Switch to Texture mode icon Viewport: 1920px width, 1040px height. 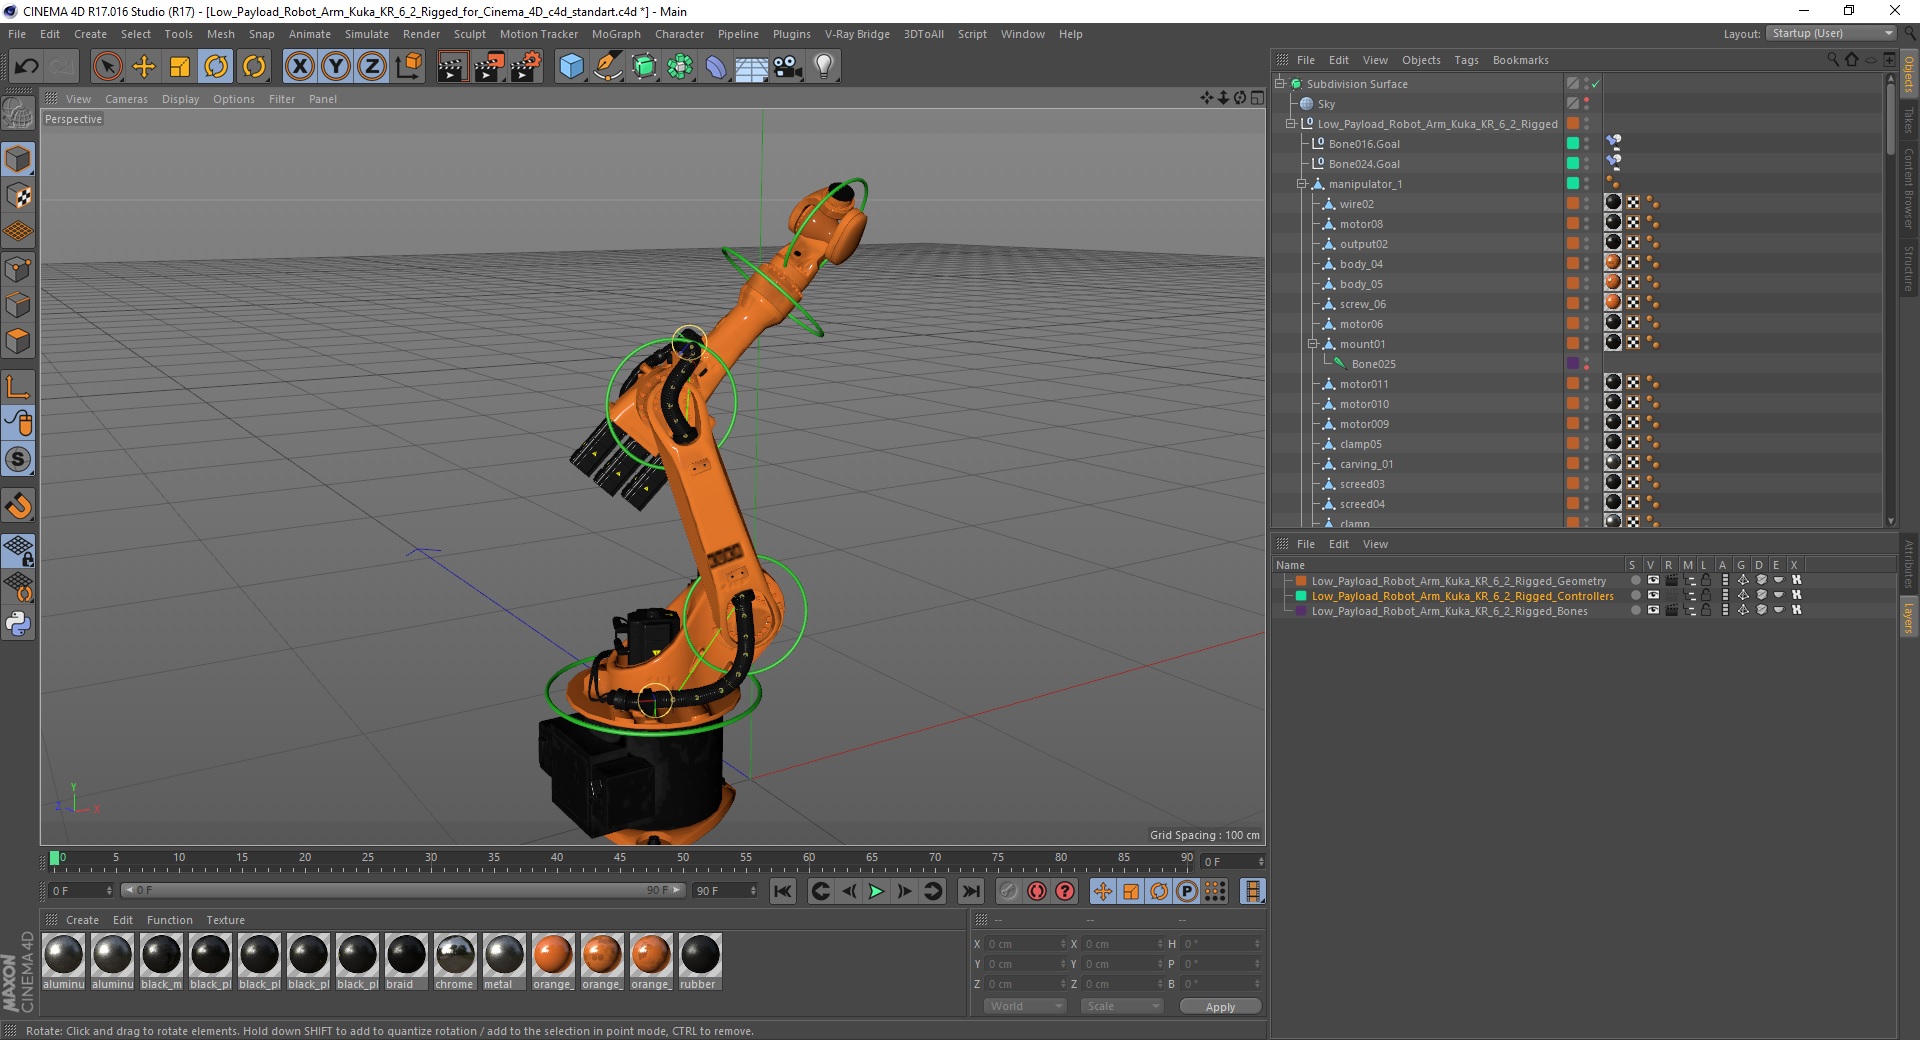pos(18,196)
